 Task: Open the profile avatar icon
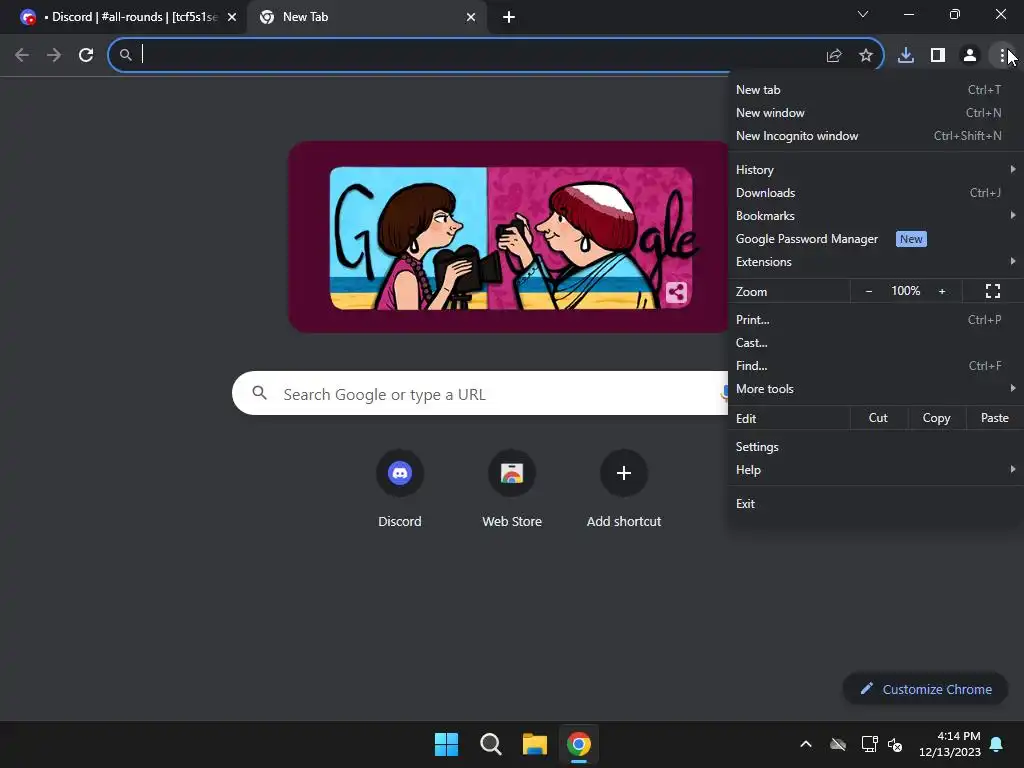pos(969,55)
